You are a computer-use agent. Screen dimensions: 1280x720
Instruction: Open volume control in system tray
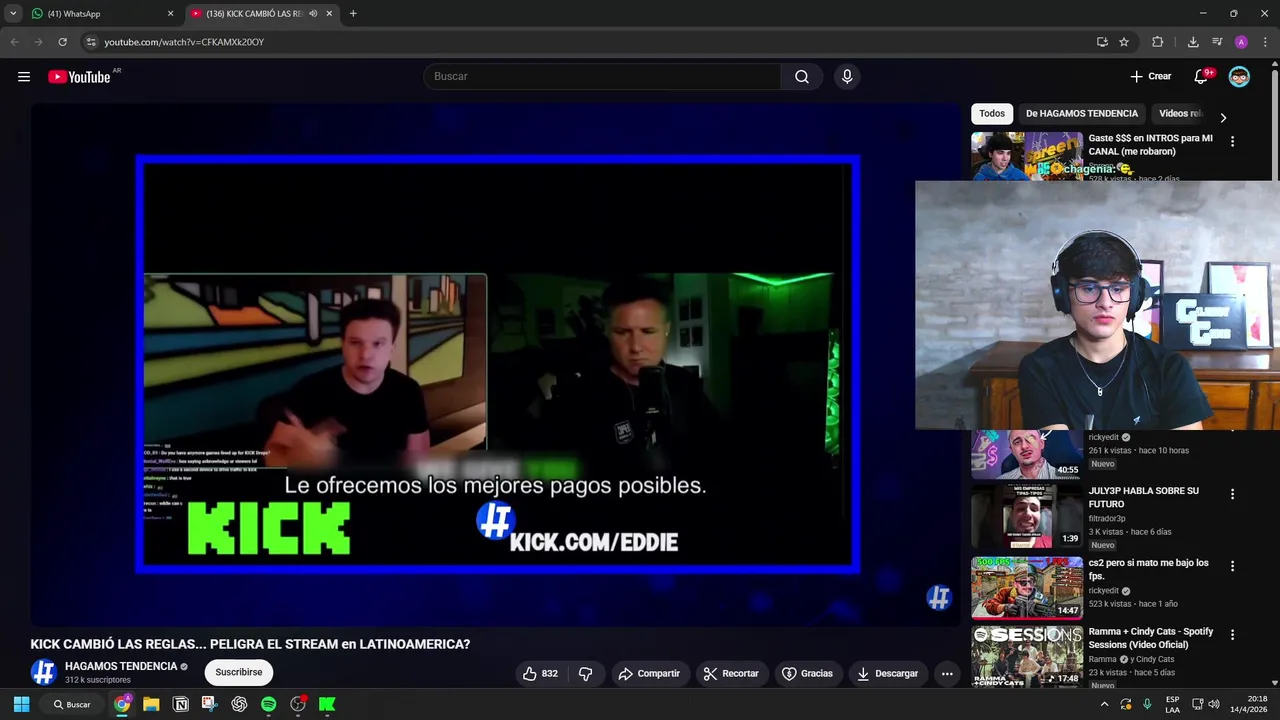pos(1213,704)
